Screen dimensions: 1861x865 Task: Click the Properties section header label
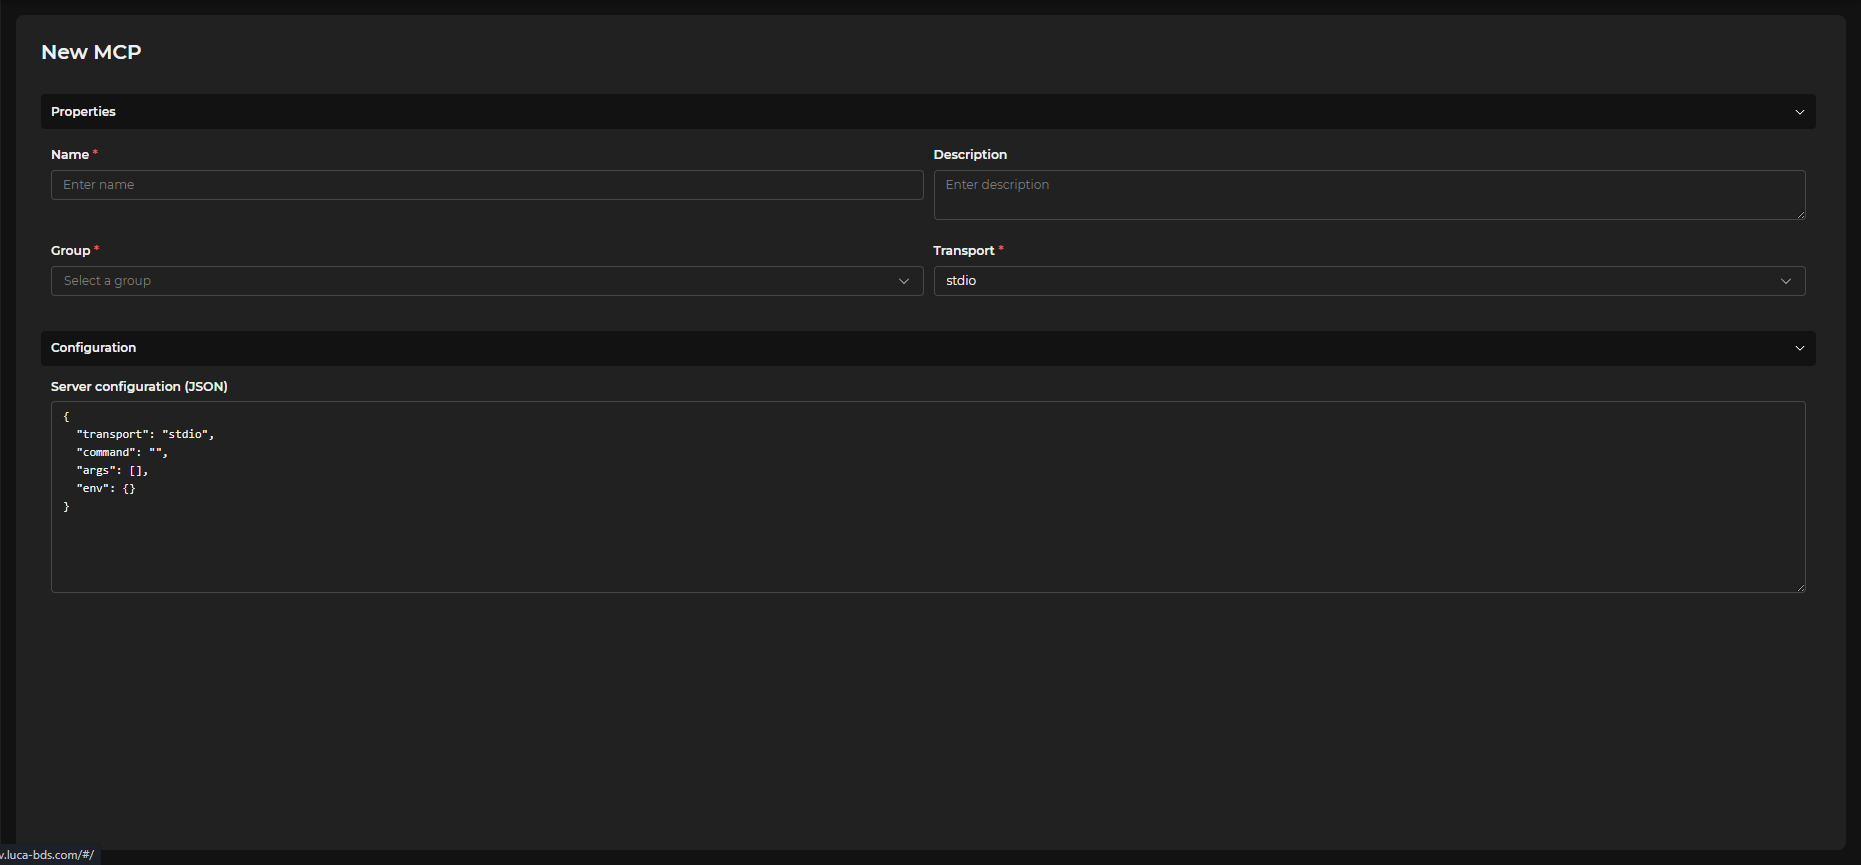[83, 112]
